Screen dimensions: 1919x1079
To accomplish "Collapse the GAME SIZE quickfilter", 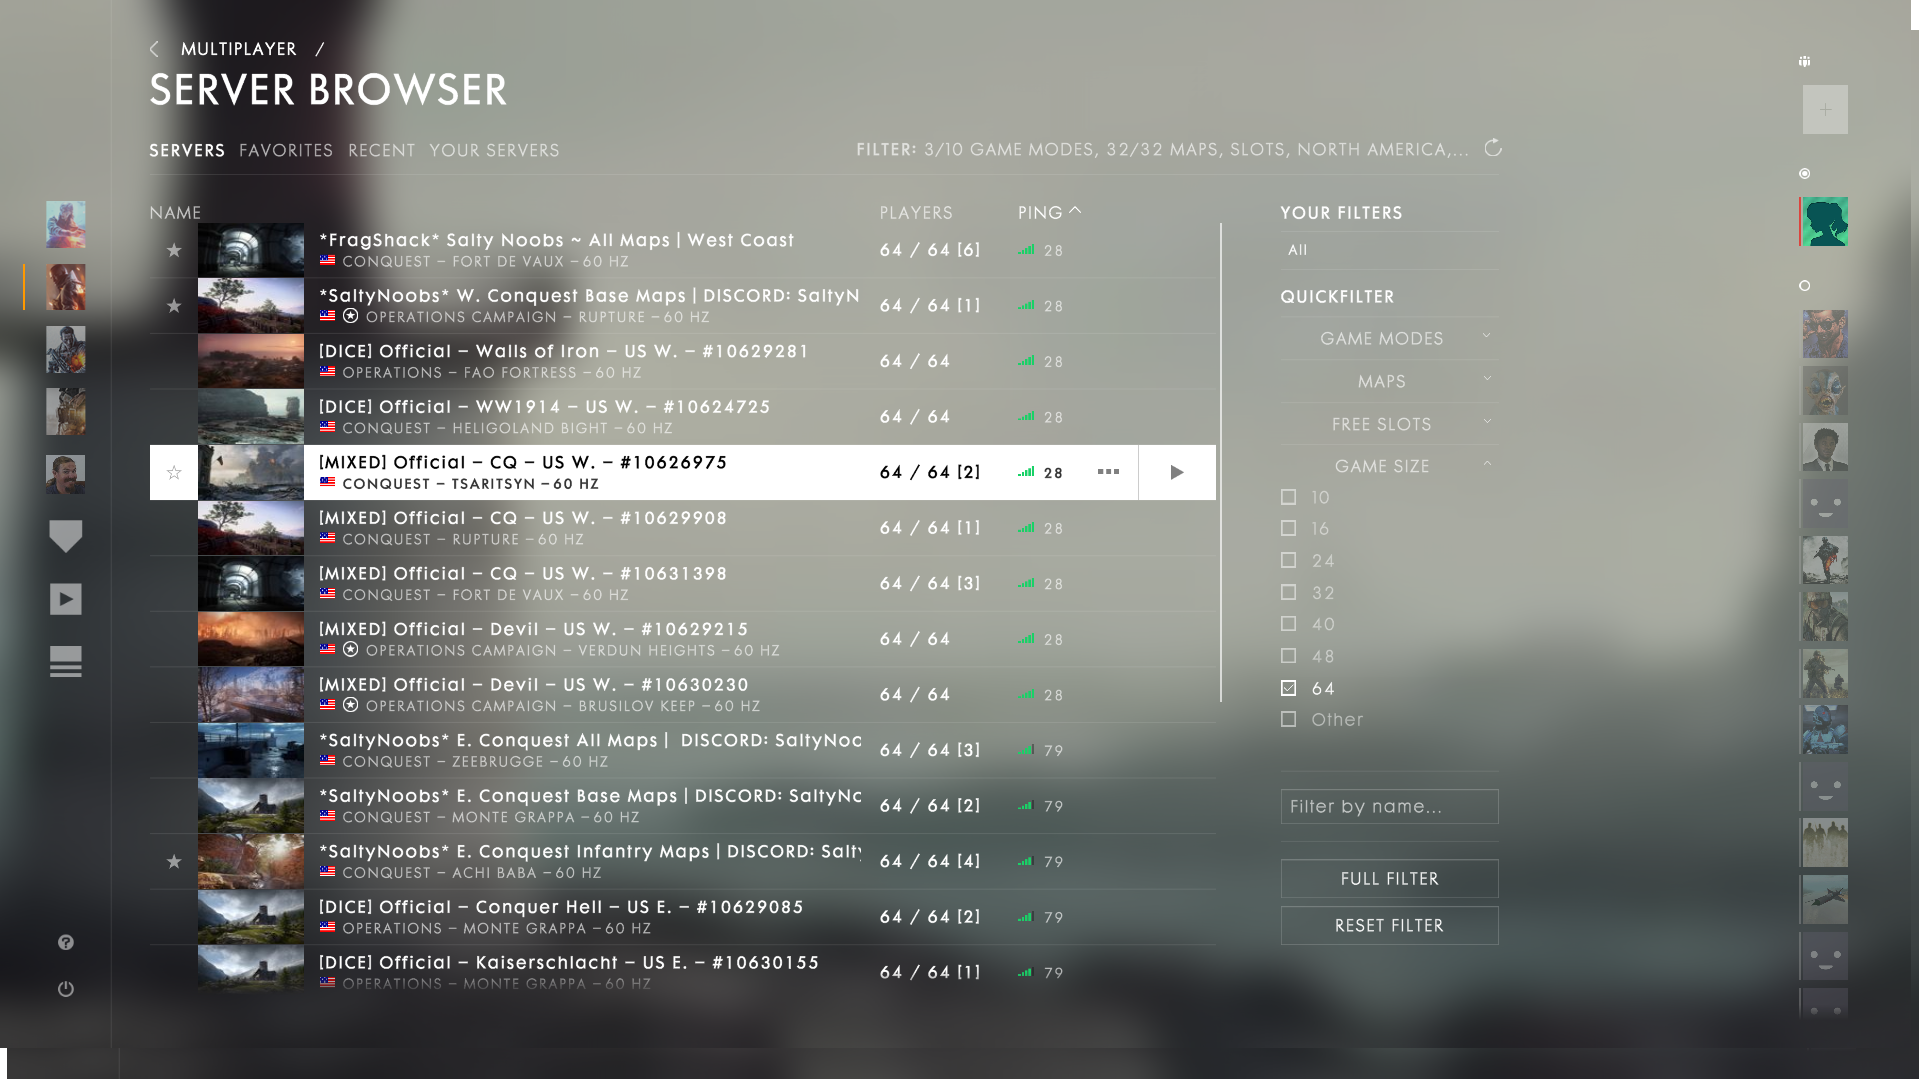I will (x=1389, y=466).
